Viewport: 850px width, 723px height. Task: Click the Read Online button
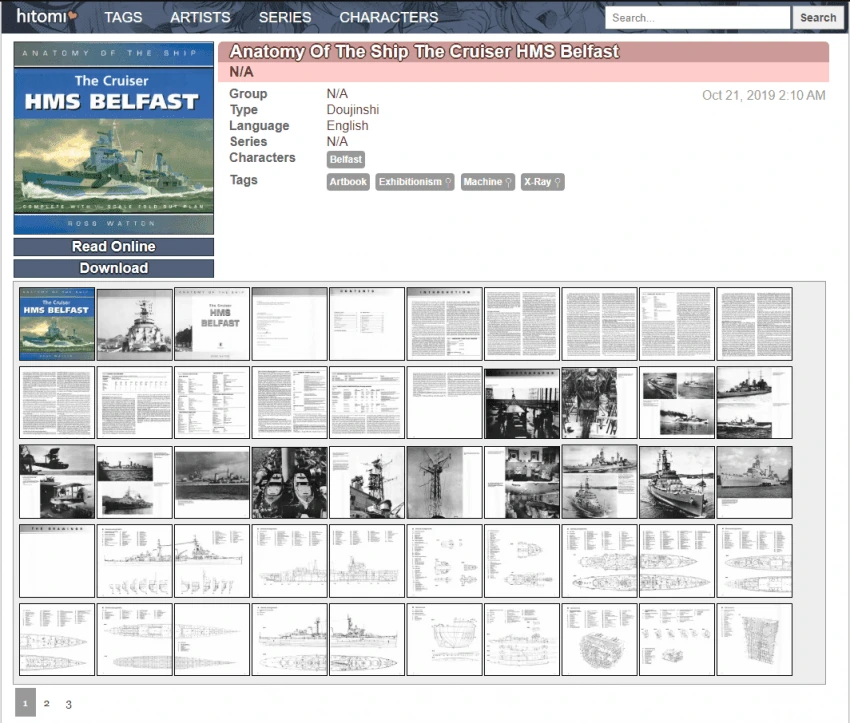point(114,247)
